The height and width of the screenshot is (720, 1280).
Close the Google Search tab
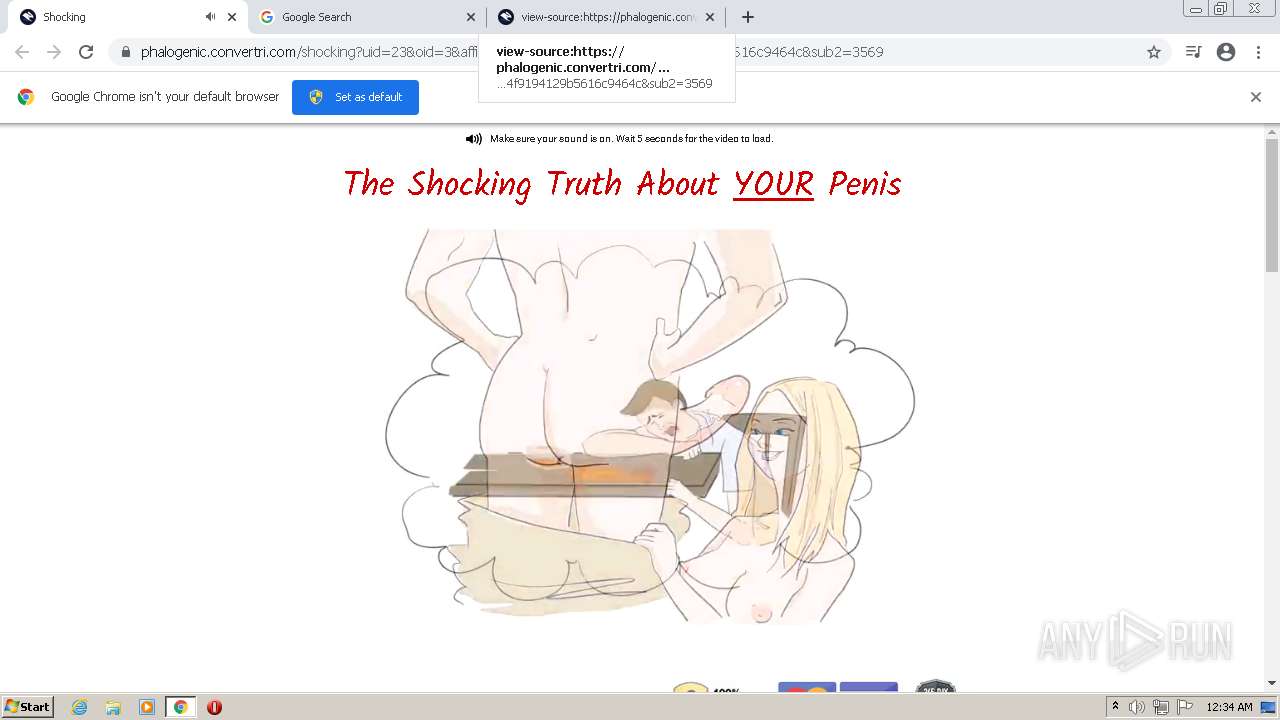pyautogui.click(x=471, y=17)
